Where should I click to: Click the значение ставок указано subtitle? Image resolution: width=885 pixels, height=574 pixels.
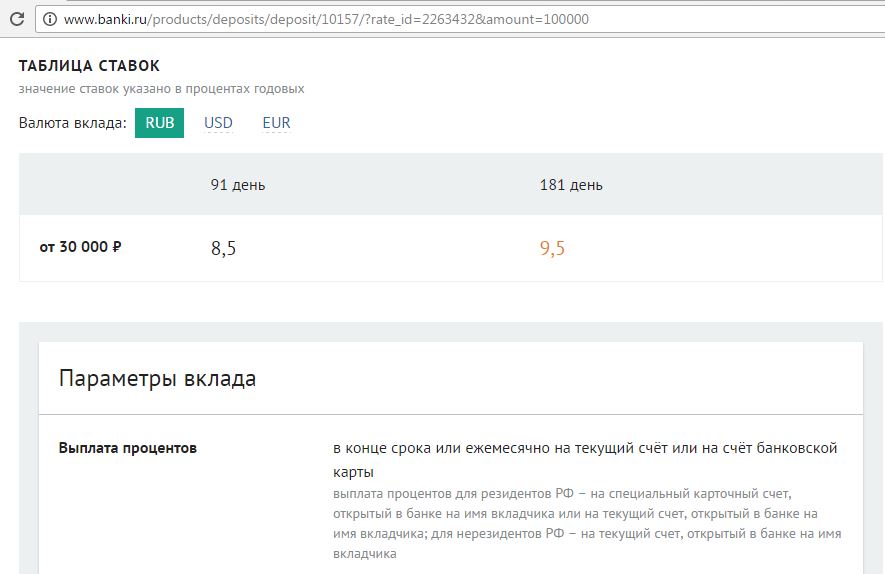point(161,89)
